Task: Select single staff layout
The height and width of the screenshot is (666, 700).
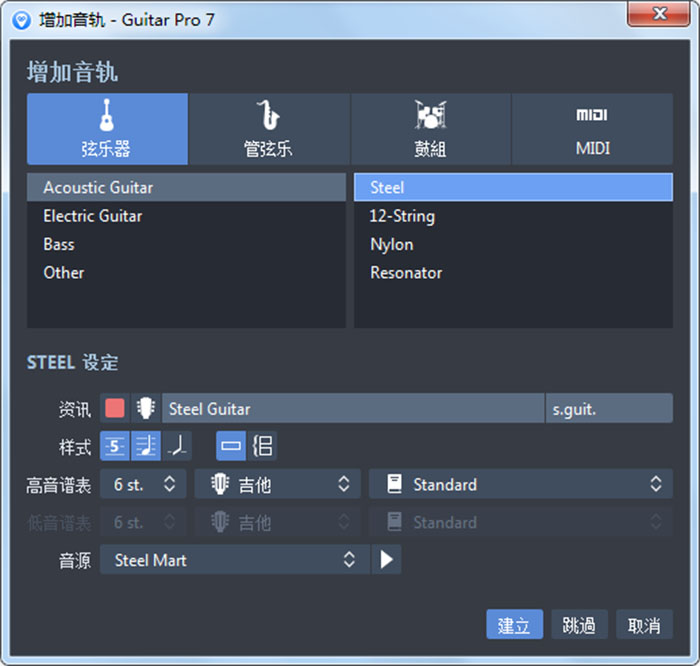Action: pos(231,446)
